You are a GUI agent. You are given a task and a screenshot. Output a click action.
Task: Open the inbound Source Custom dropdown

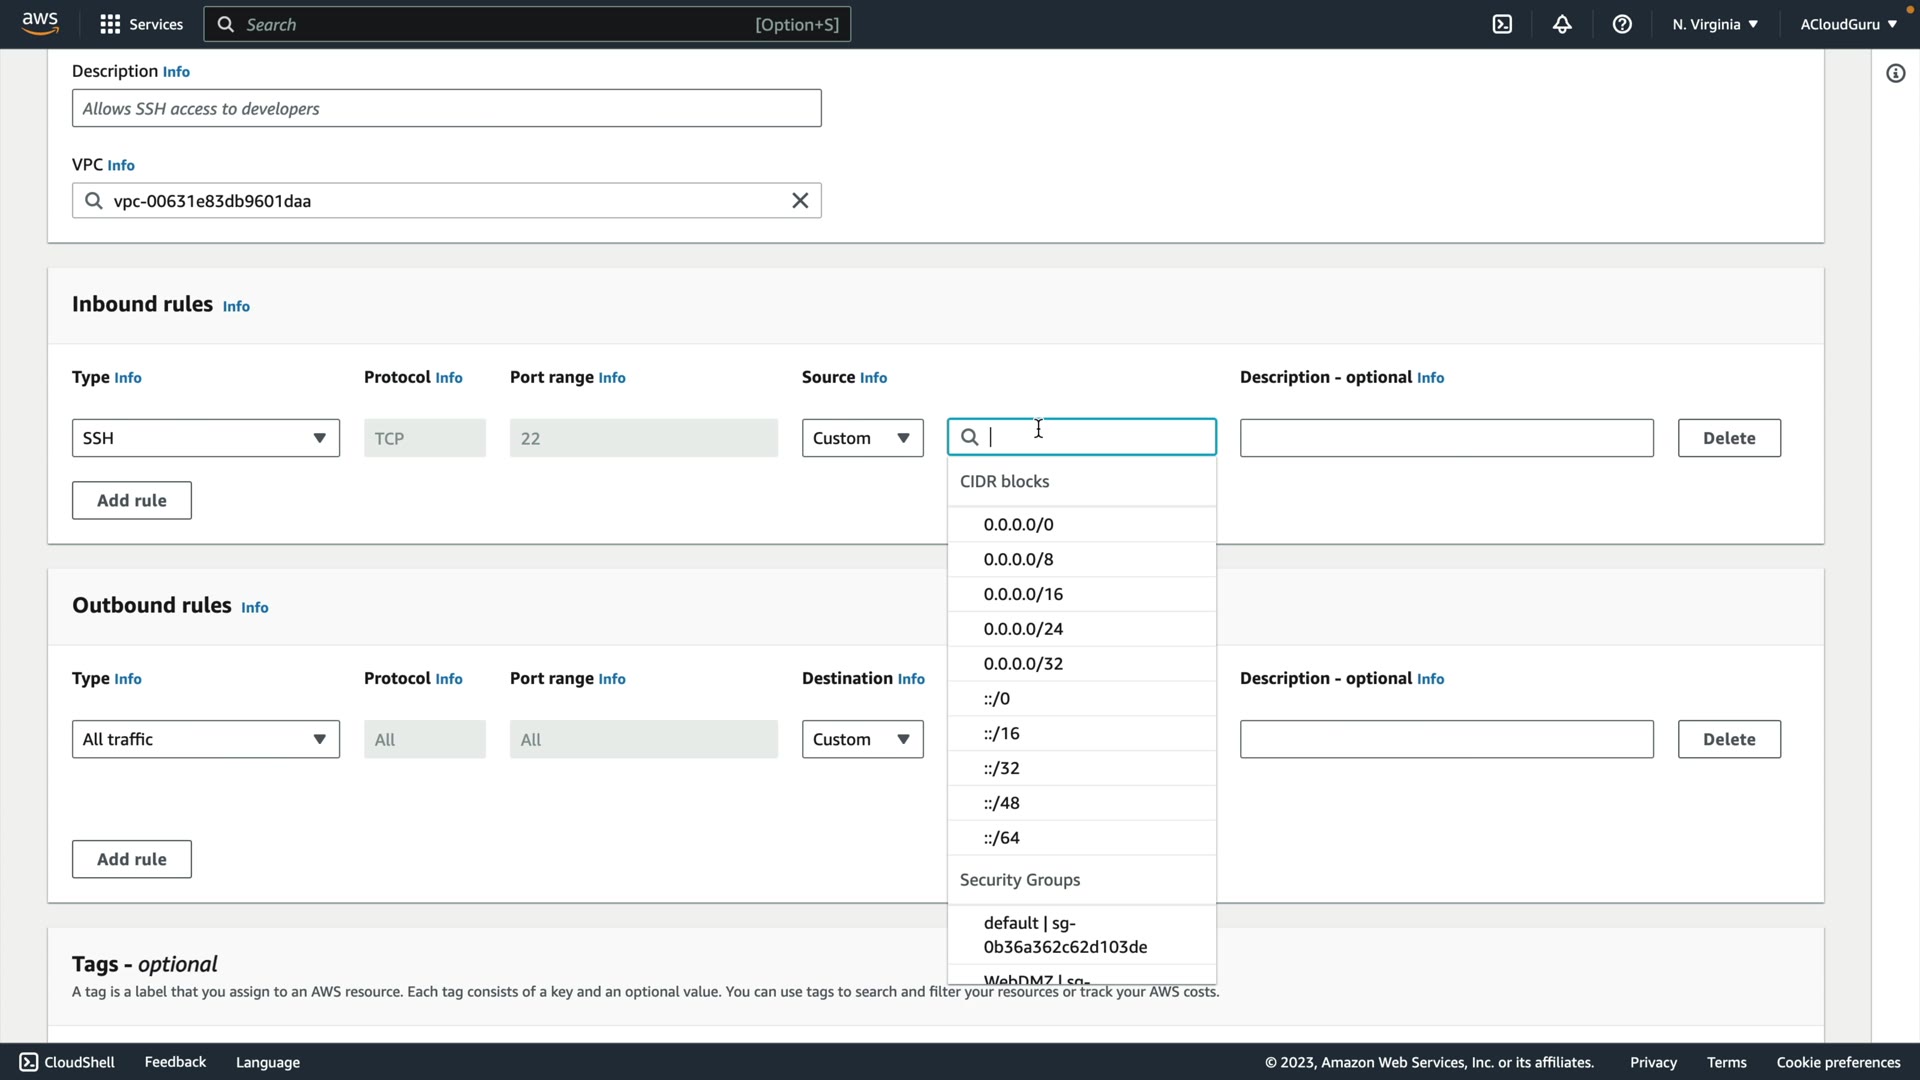coord(862,438)
